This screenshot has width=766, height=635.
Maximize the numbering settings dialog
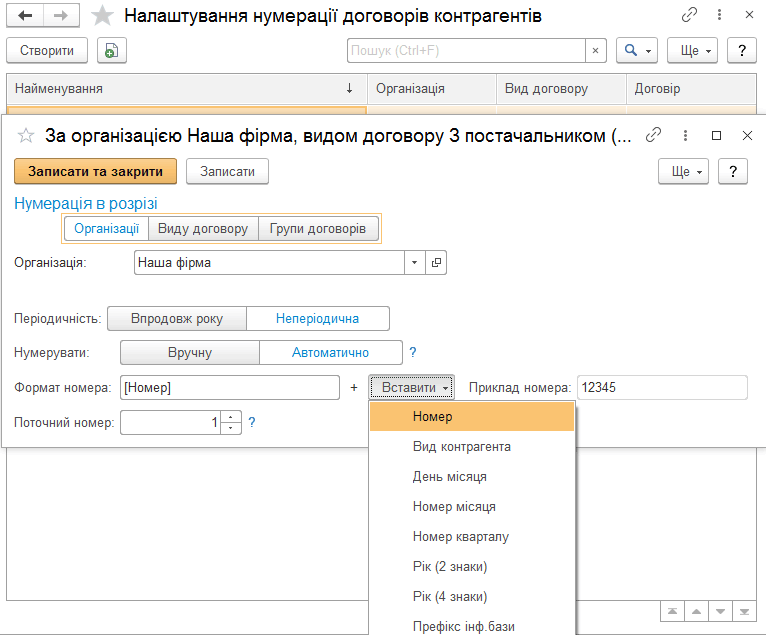716,135
